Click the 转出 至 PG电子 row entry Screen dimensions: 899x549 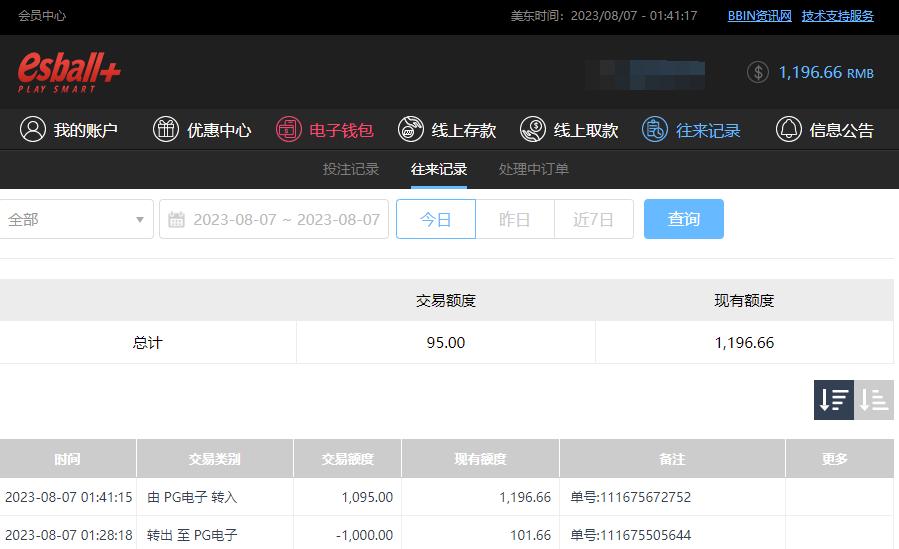(x=192, y=535)
